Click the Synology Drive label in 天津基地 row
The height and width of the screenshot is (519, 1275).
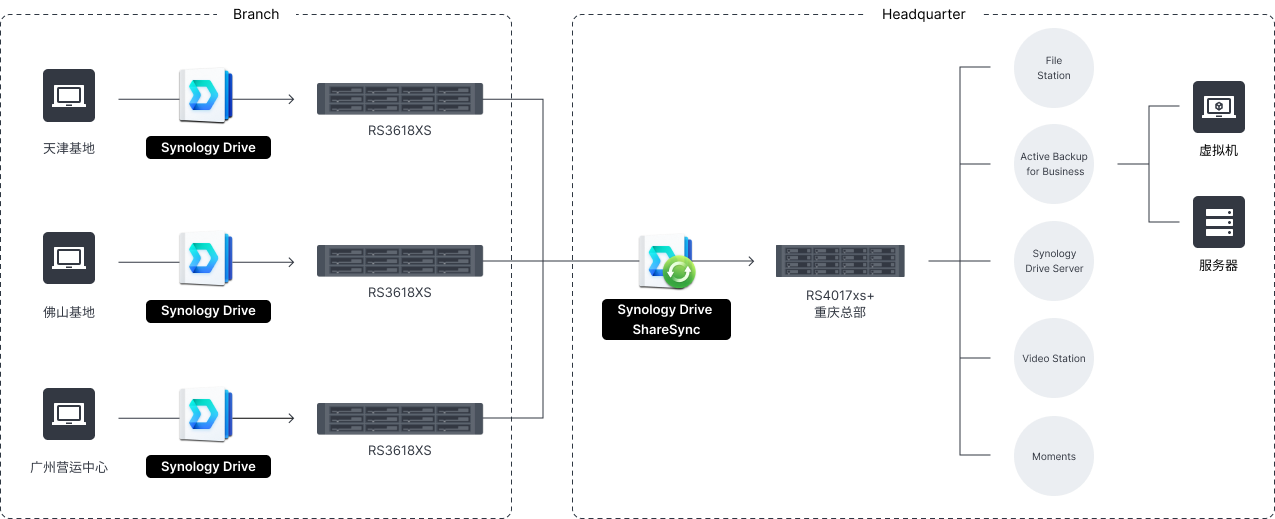(x=208, y=148)
